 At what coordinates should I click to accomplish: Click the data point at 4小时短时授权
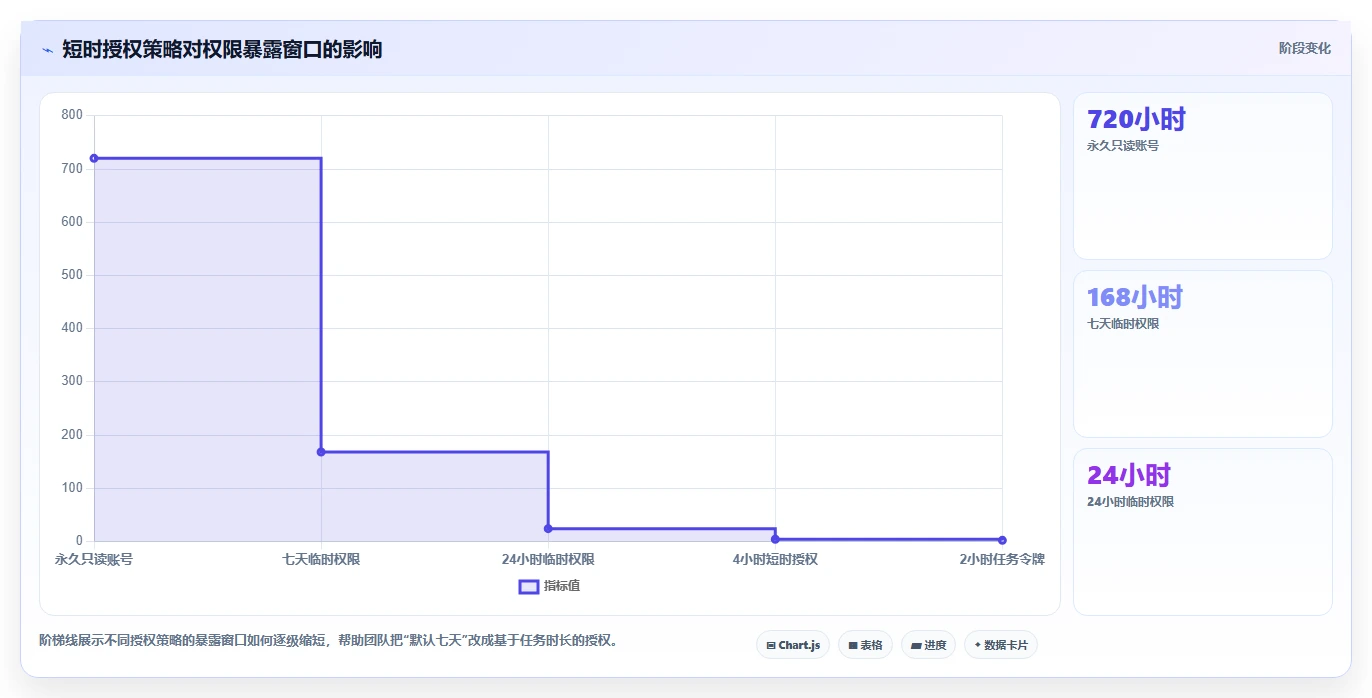[x=775, y=539]
